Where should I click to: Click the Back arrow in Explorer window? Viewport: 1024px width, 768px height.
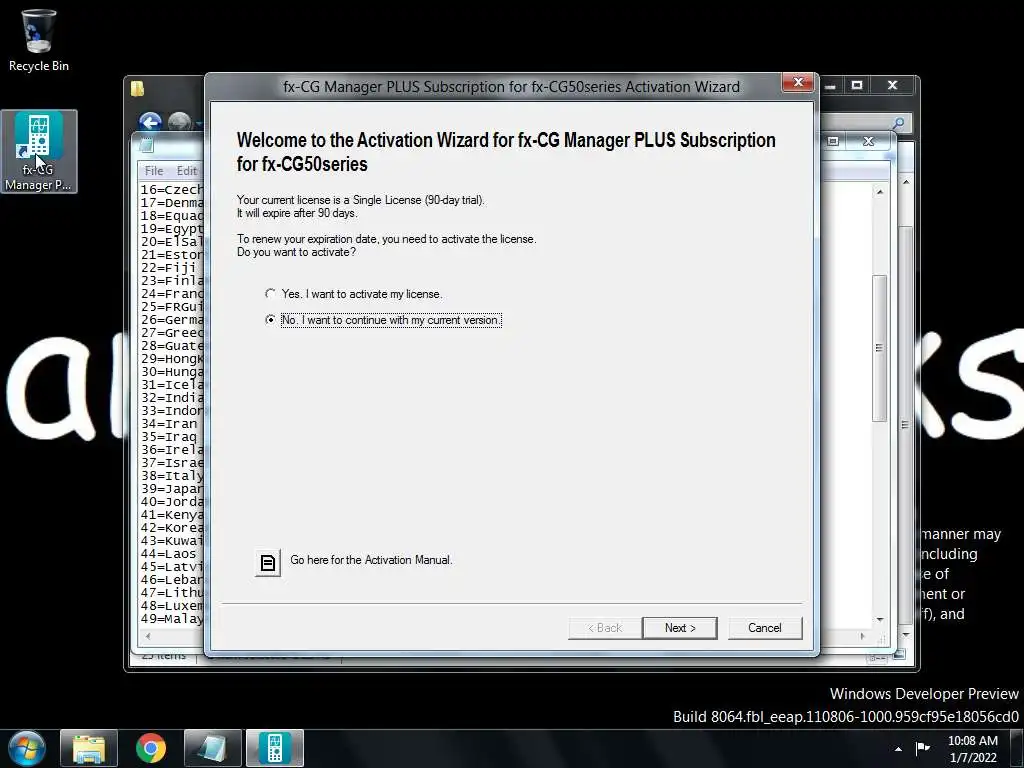pyautogui.click(x=150, y=122)
